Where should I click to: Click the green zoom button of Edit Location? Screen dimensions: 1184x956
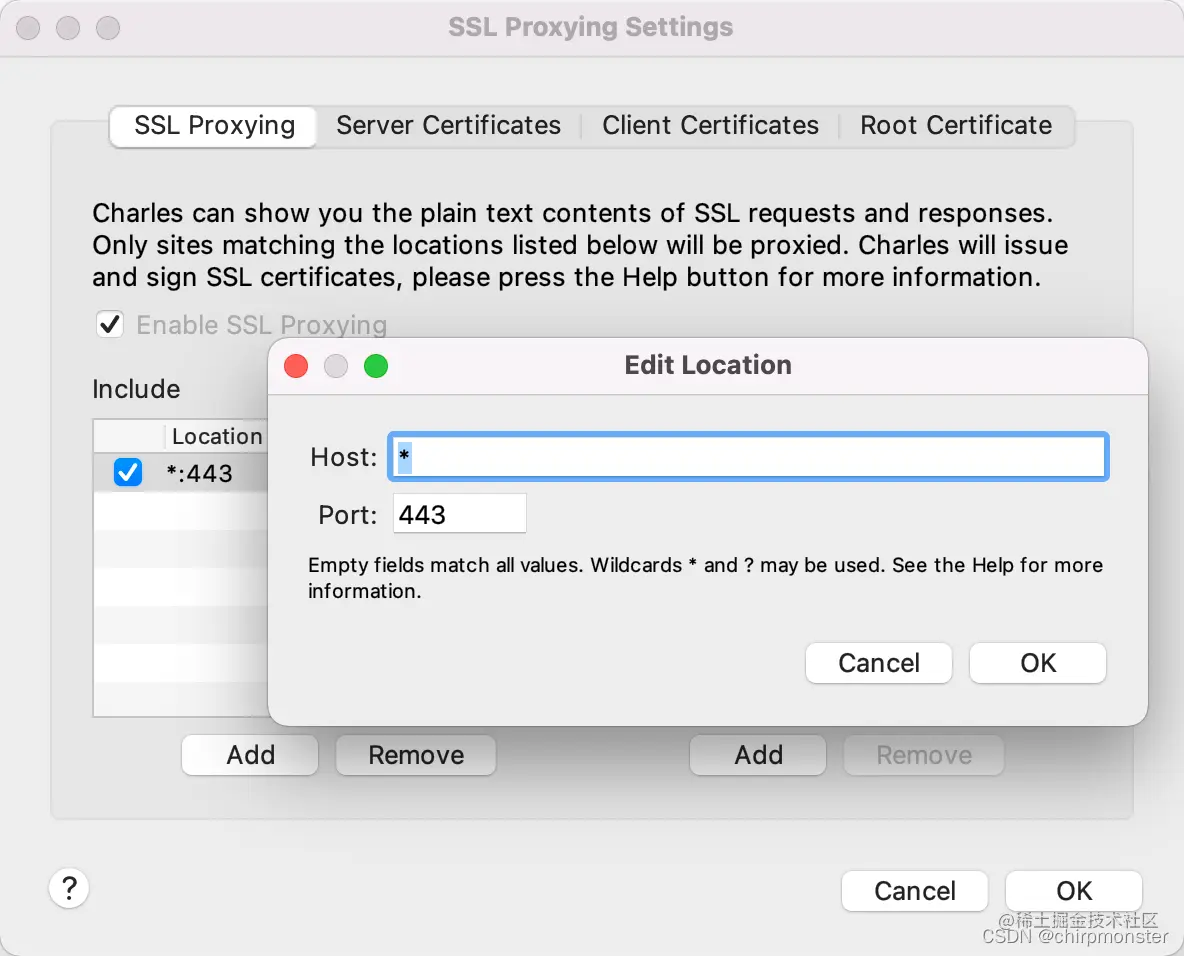click(376, 366)
